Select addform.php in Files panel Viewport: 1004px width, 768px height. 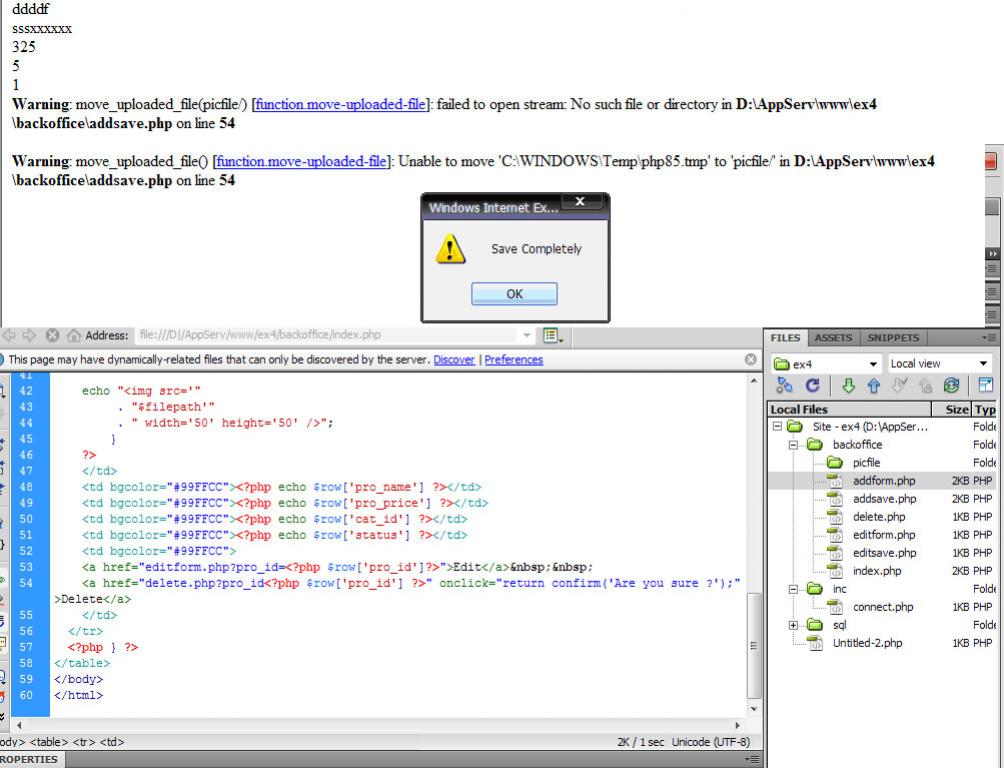click(884, 480)
